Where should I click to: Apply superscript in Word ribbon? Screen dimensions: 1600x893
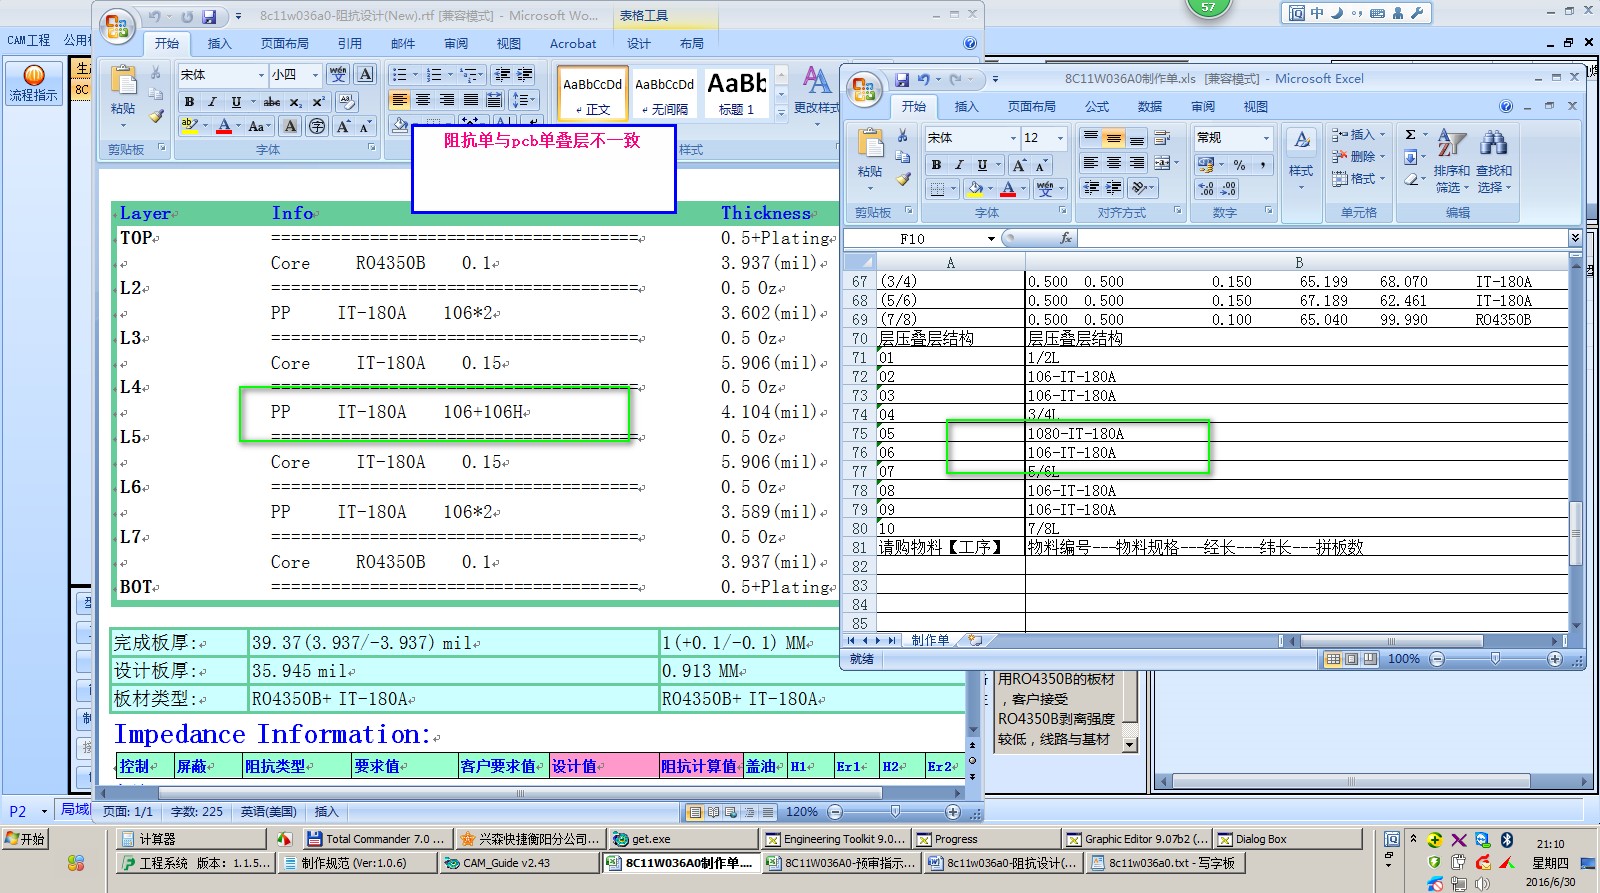[318, 102]
